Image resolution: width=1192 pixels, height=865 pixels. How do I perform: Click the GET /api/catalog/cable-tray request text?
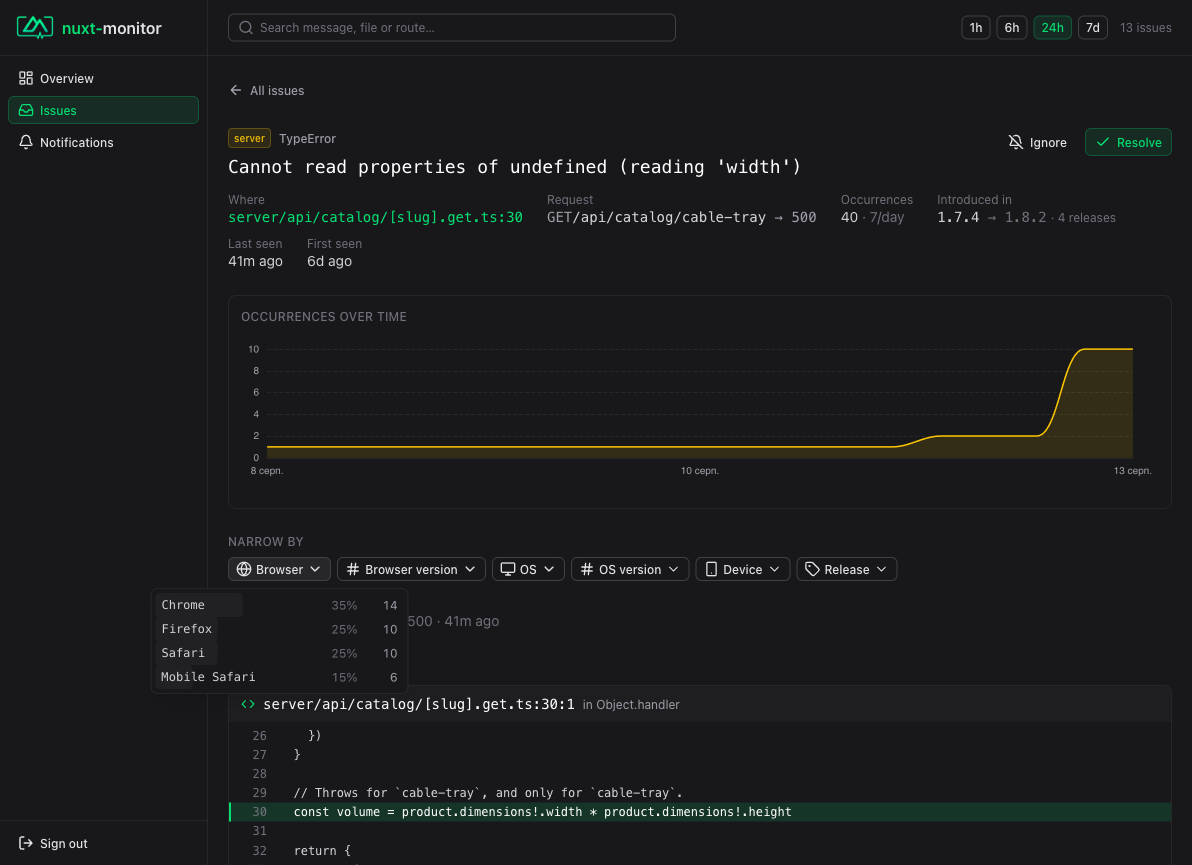pyautogui.click(x=656, y=217)
